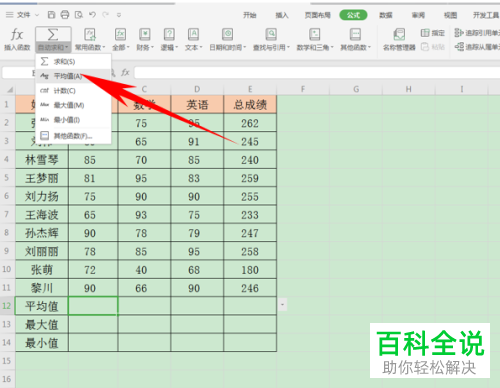
Task: Switch to the 开始 ribbon tab
Action: [x=249, y=15]
